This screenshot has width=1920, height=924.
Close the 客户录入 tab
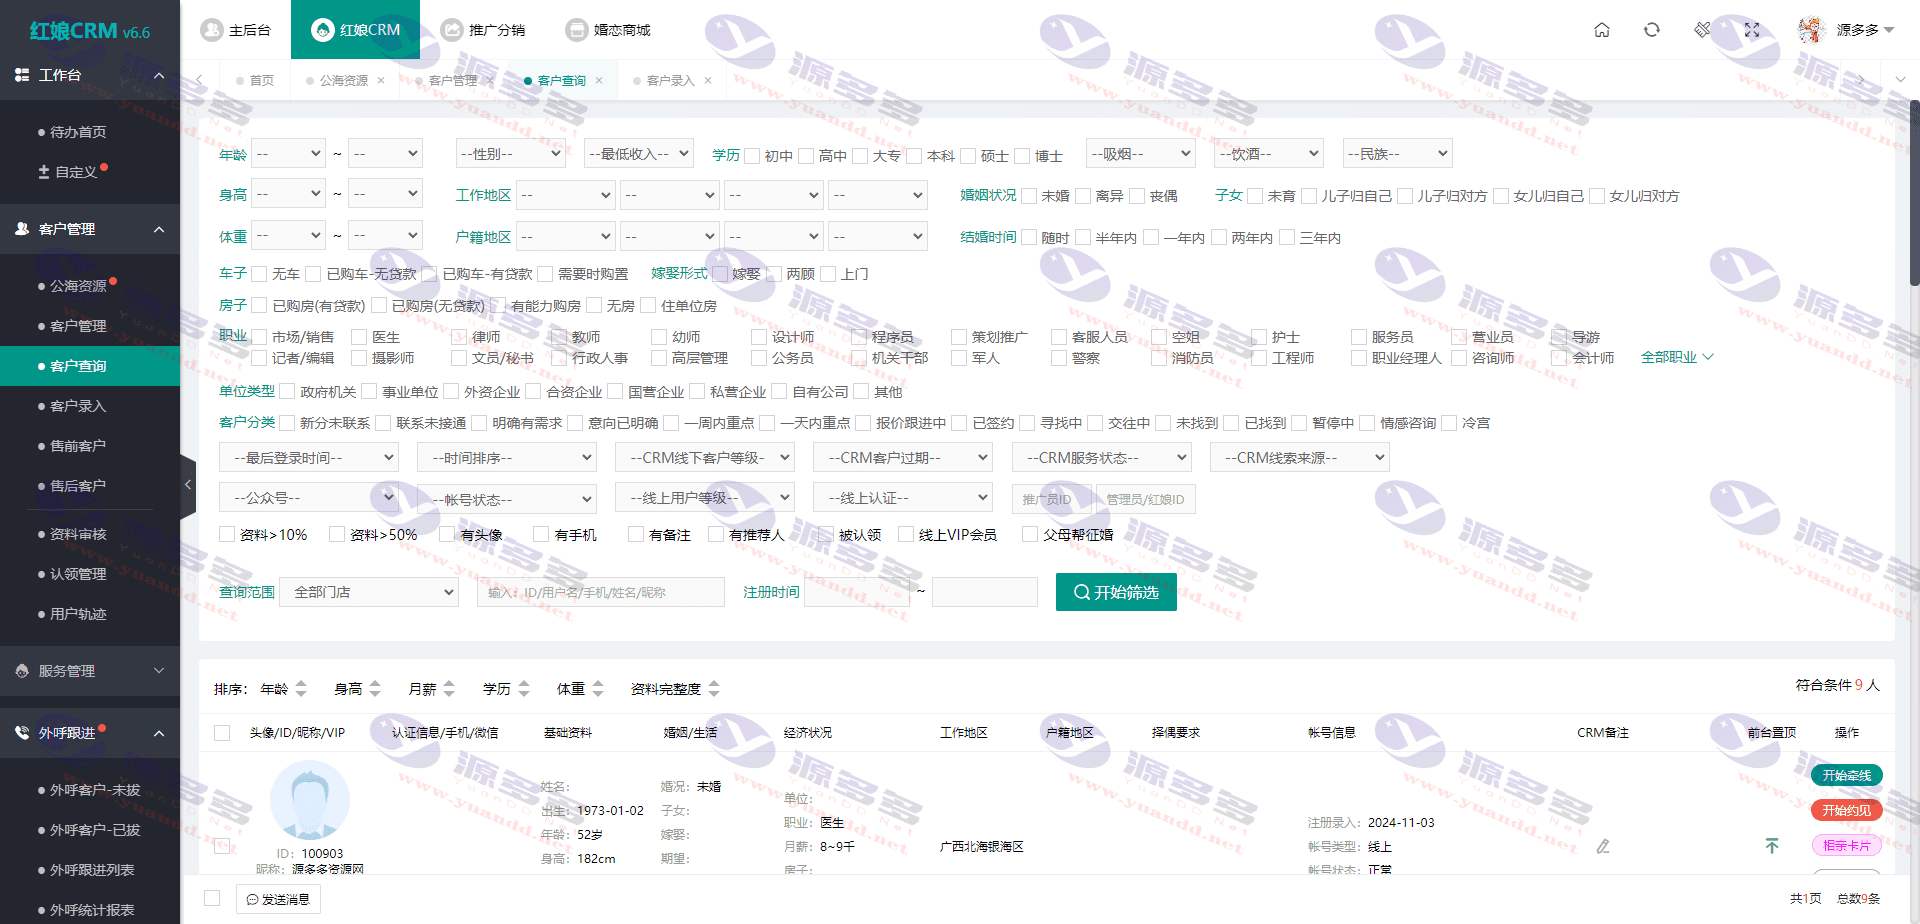708,81
